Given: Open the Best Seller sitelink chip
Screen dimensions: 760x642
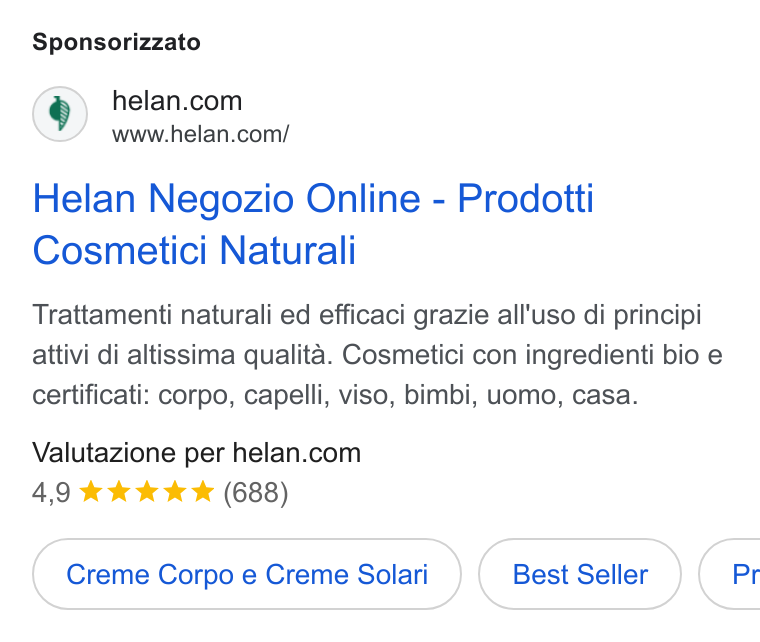Looking at the screenshot, I should pos(580,574).
